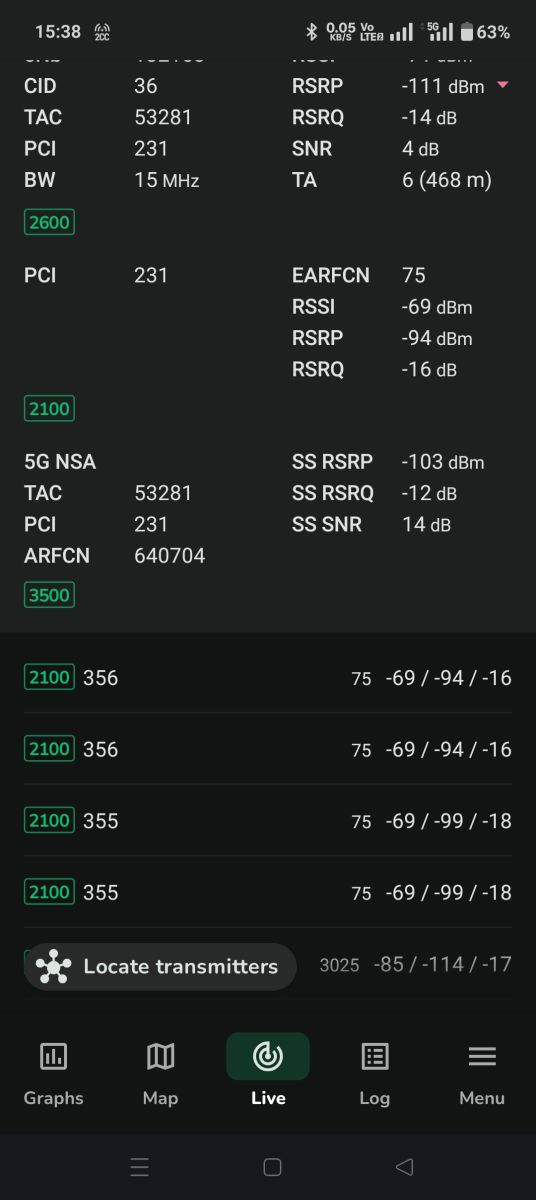The width and height of the screenshot is (536, 1200).
Task: Tap the Locate transmitters network icon
Action: point(53,966)
